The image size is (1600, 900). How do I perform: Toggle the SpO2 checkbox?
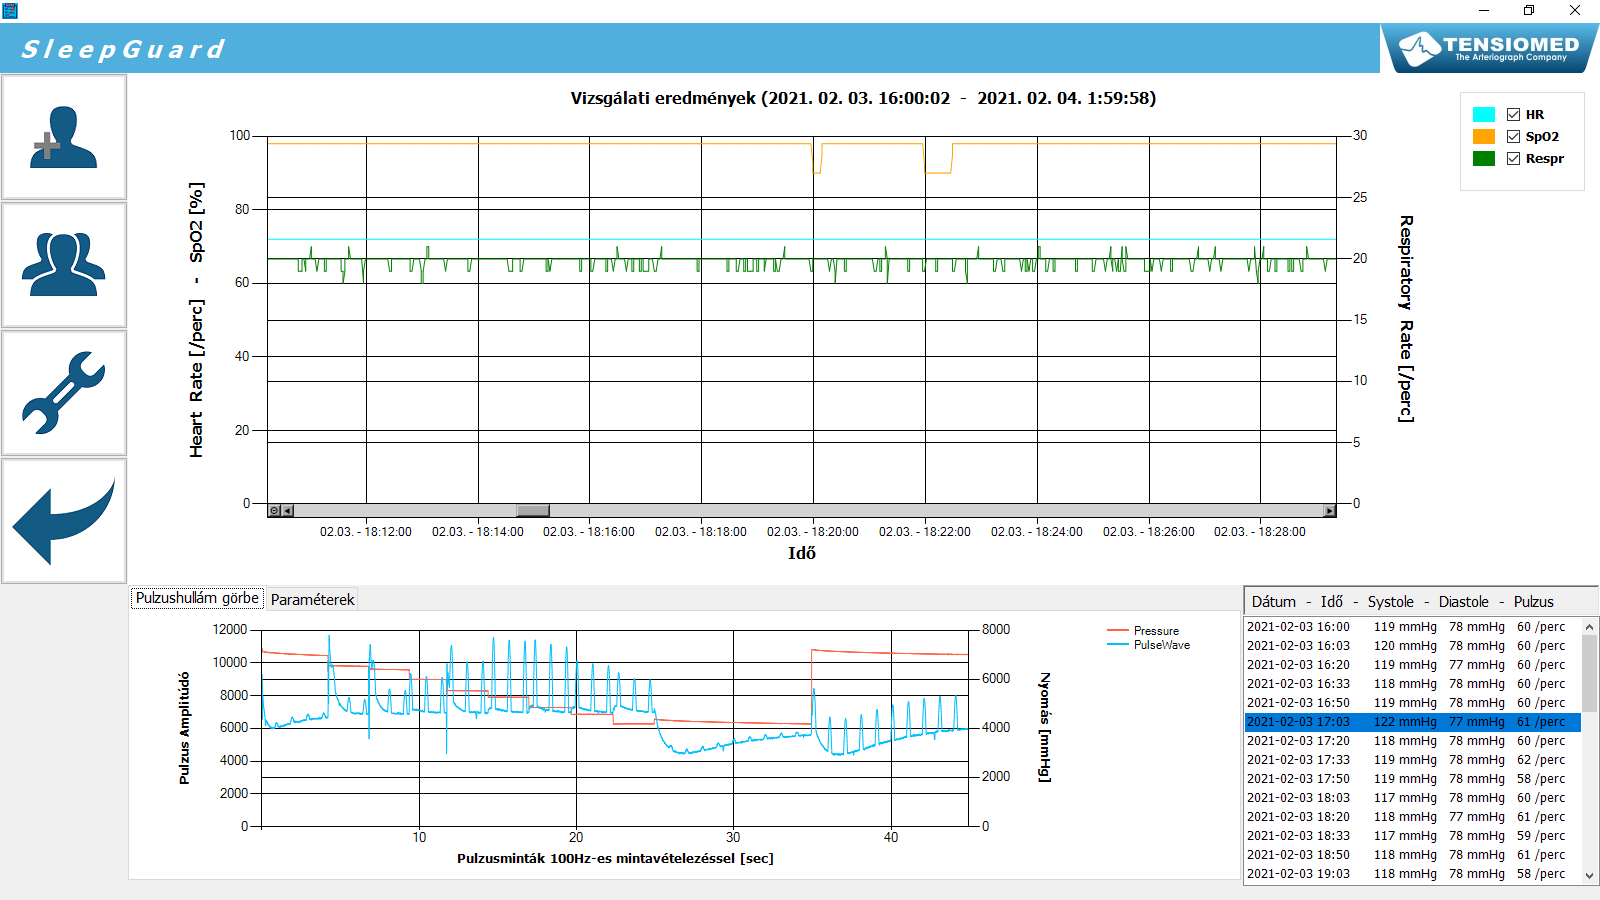(x=1513, y=137)
